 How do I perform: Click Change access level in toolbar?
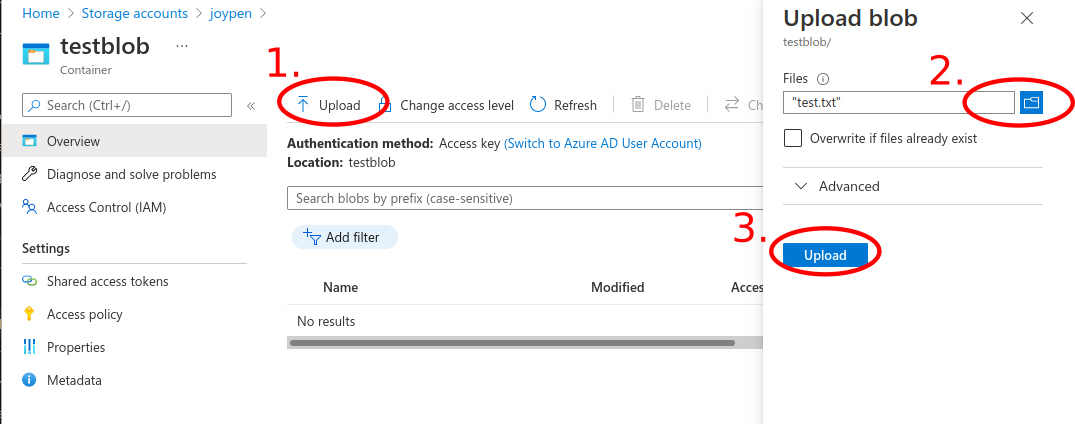pos(447,105)
